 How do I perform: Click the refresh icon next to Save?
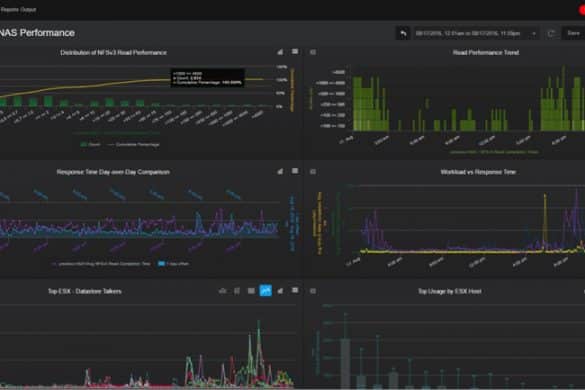[x=551, y=34]
